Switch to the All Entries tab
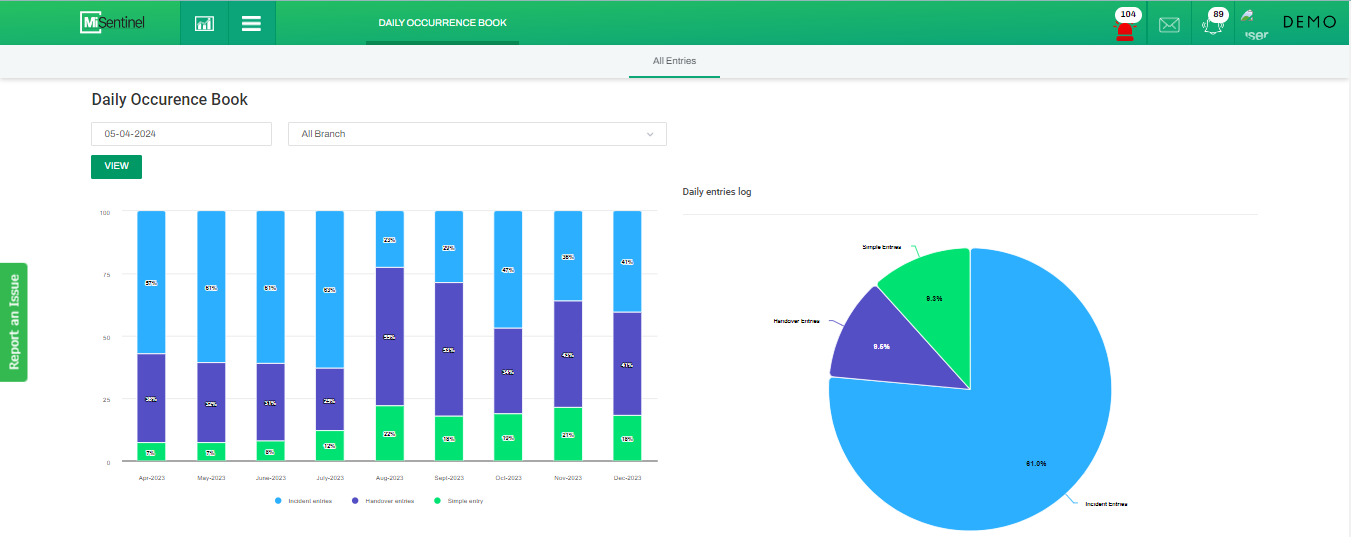1351x537 pixels. (674, 61)
